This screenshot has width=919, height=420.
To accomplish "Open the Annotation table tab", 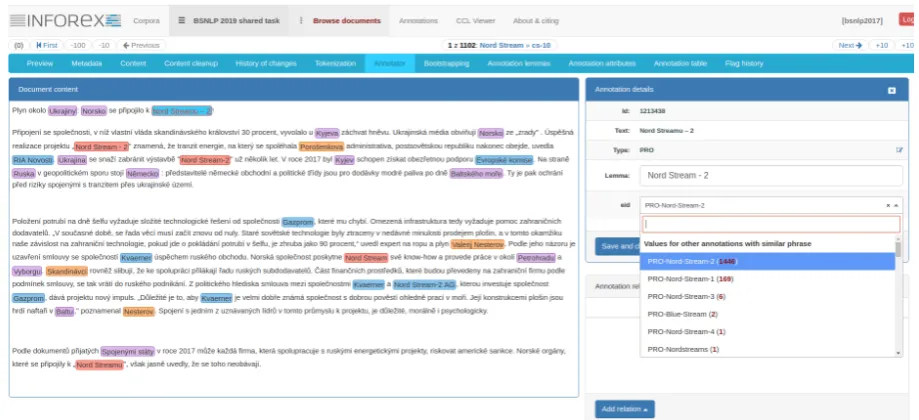I will [680, 63].
